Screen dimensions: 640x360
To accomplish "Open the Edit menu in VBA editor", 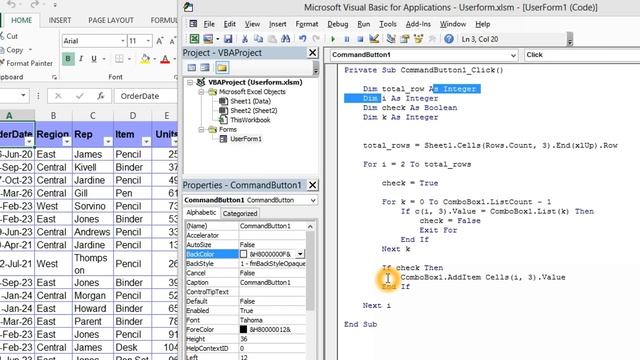I will (229, 24).
